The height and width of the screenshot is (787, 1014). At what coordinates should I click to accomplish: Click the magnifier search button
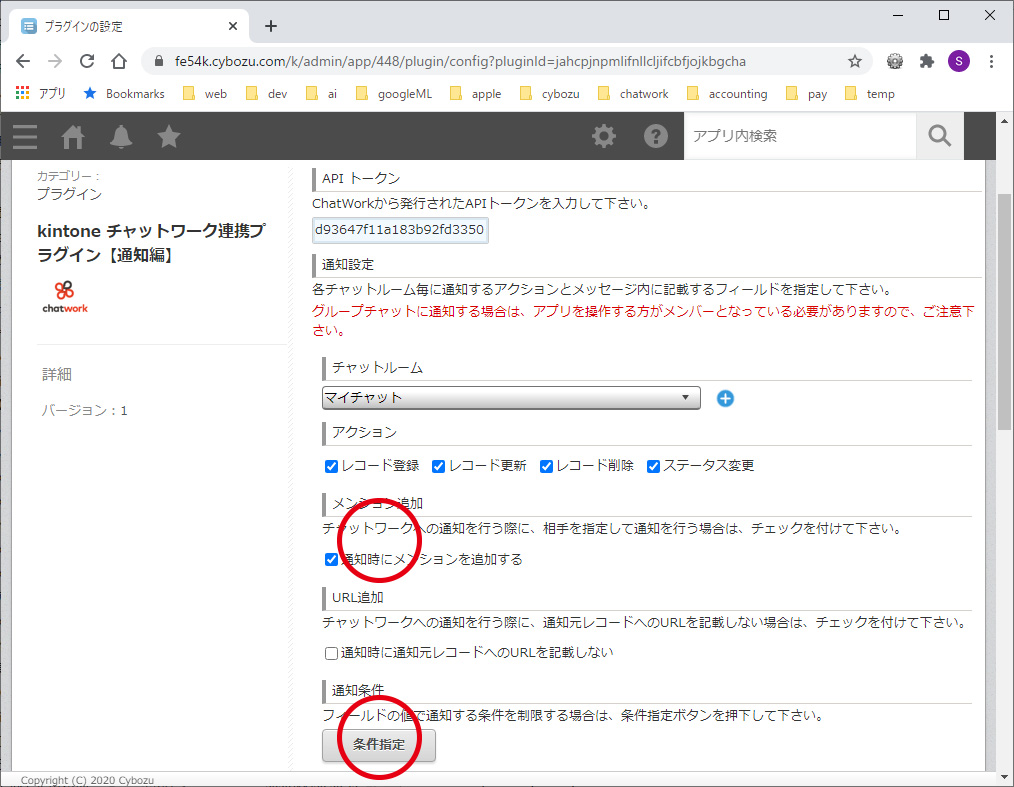pyautogui.click(x=940, y=136)
